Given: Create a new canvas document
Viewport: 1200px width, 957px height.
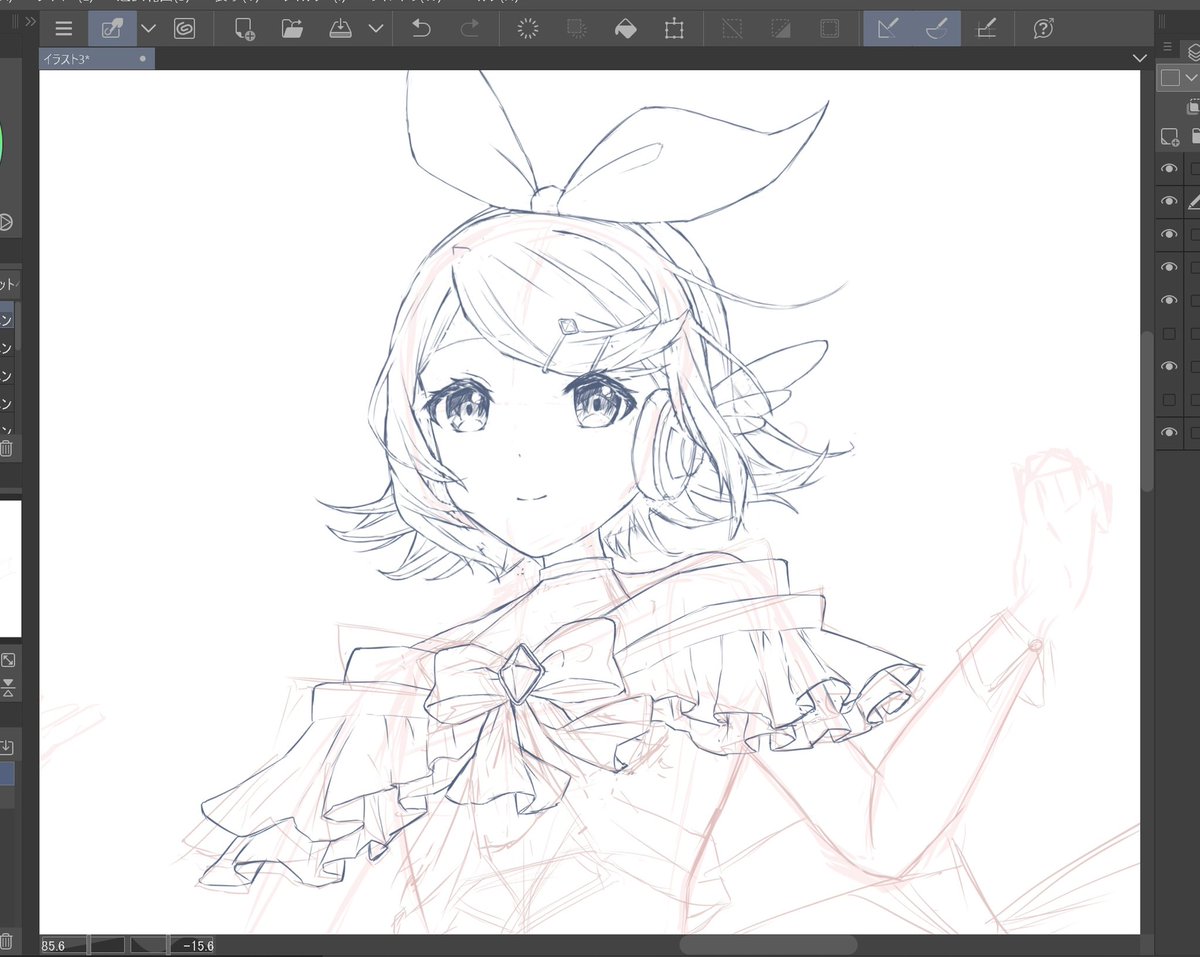Looking at the screenshot, I should (x=244, y=29).
